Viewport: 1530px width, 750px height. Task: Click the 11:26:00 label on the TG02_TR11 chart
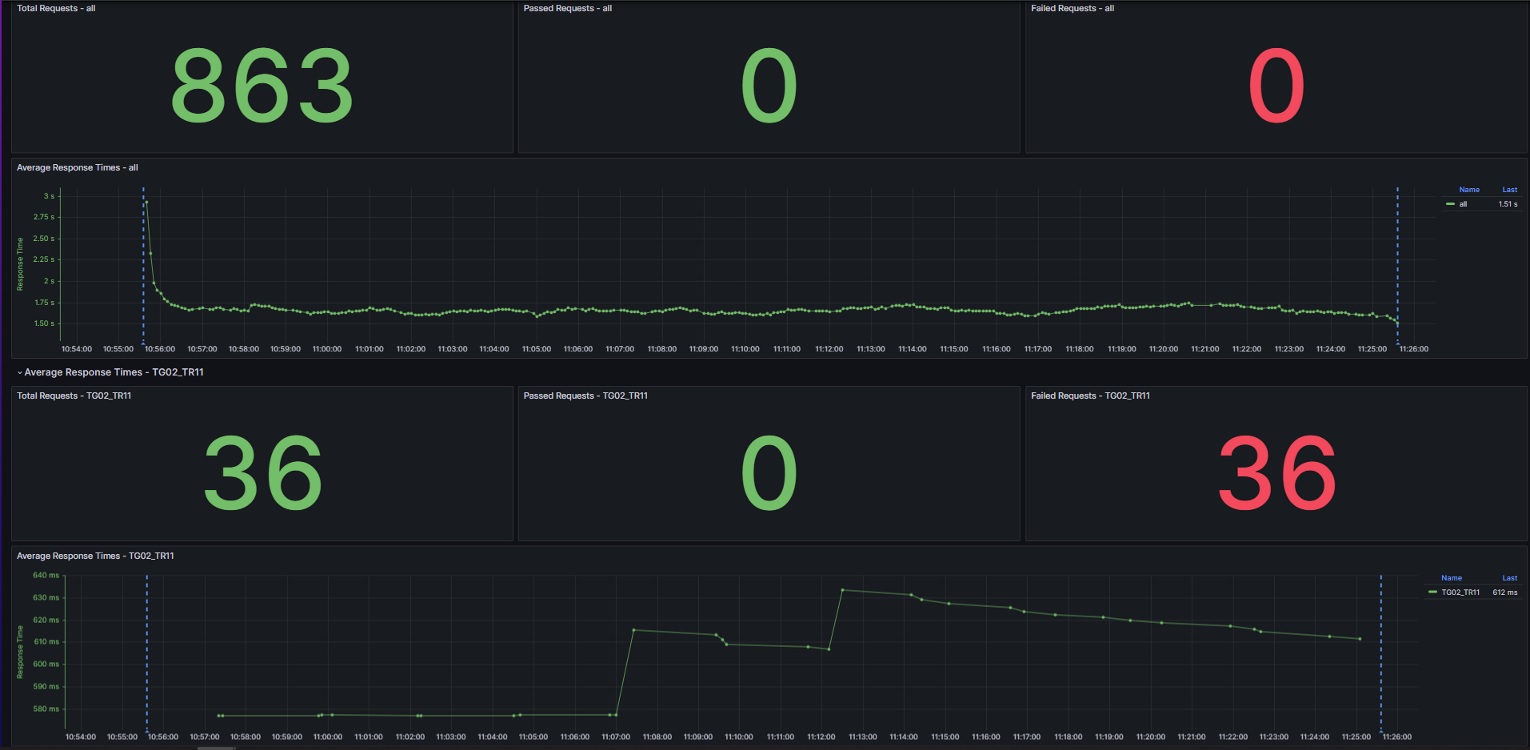1397,737
